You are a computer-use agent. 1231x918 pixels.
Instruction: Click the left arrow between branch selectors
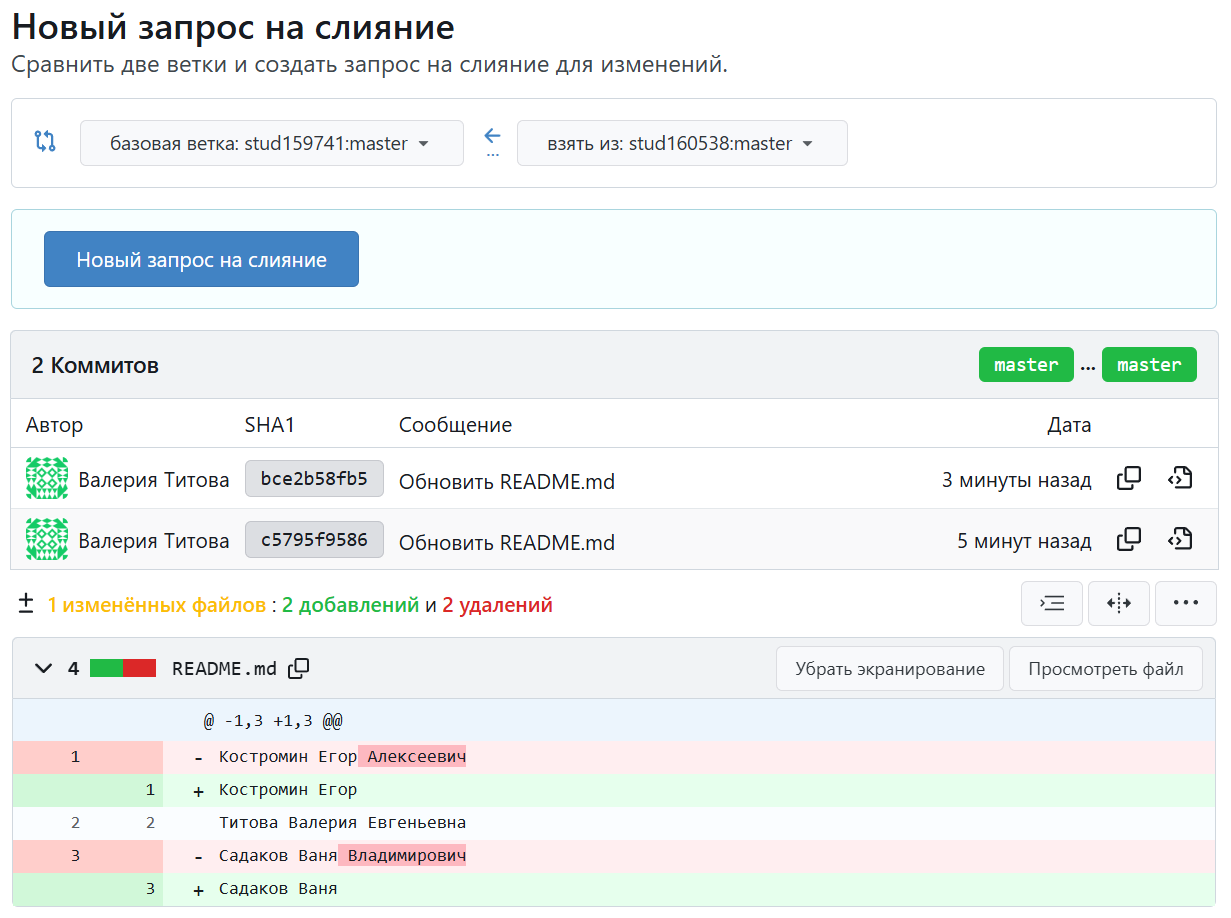[491, 136]
